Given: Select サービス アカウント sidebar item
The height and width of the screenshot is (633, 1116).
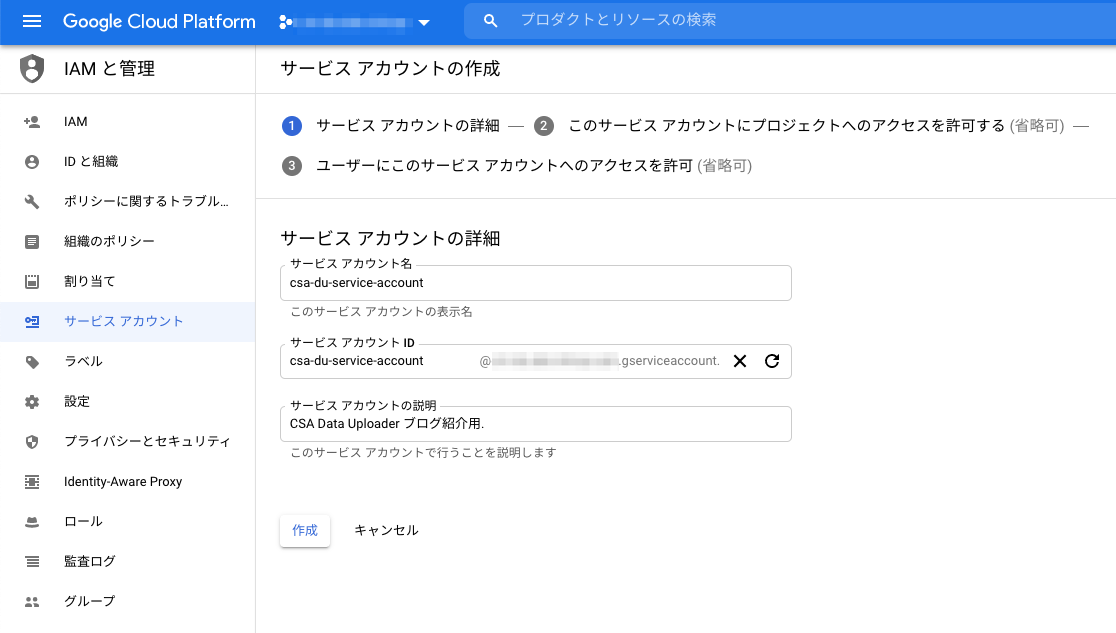Looking at the screenshot, I should [127, 322].
